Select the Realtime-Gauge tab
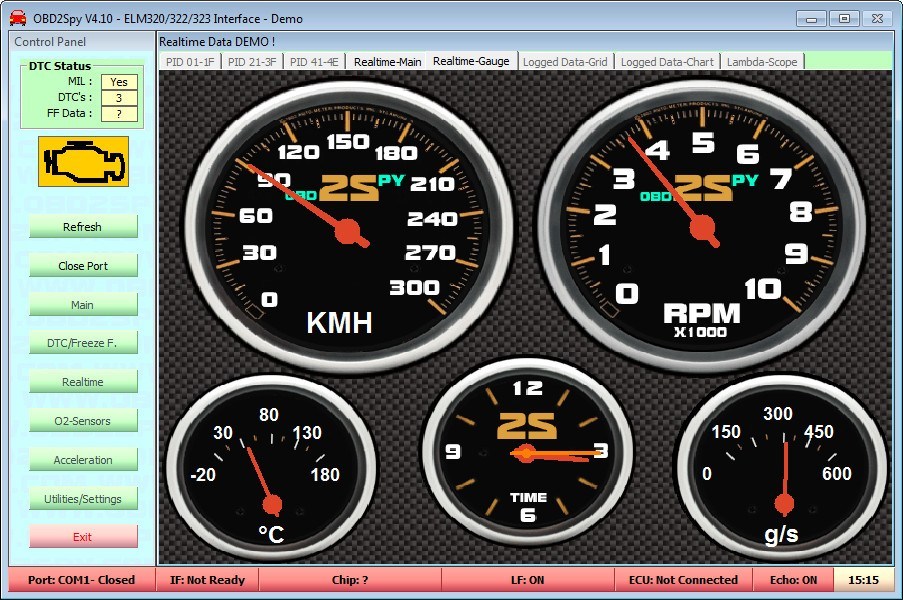Viewport: 903px width, 600px height. tap(472, 61)
